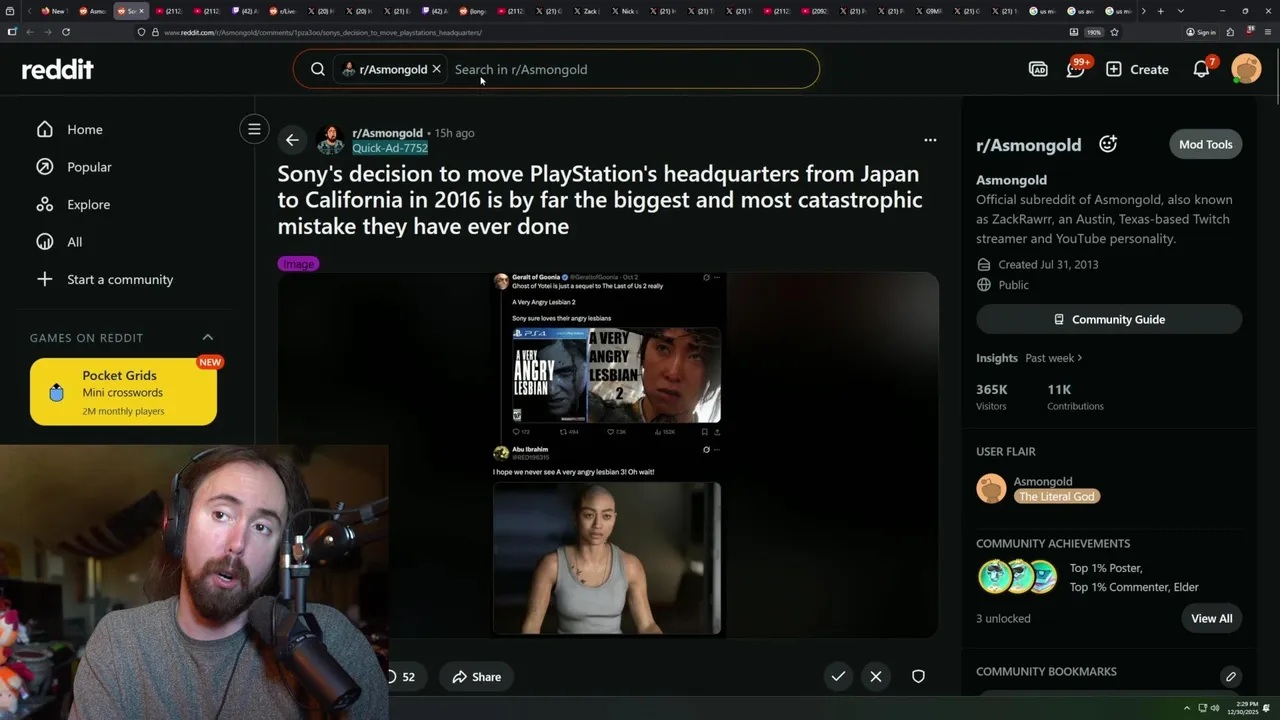Click the Image flair tag

[298, 264]
